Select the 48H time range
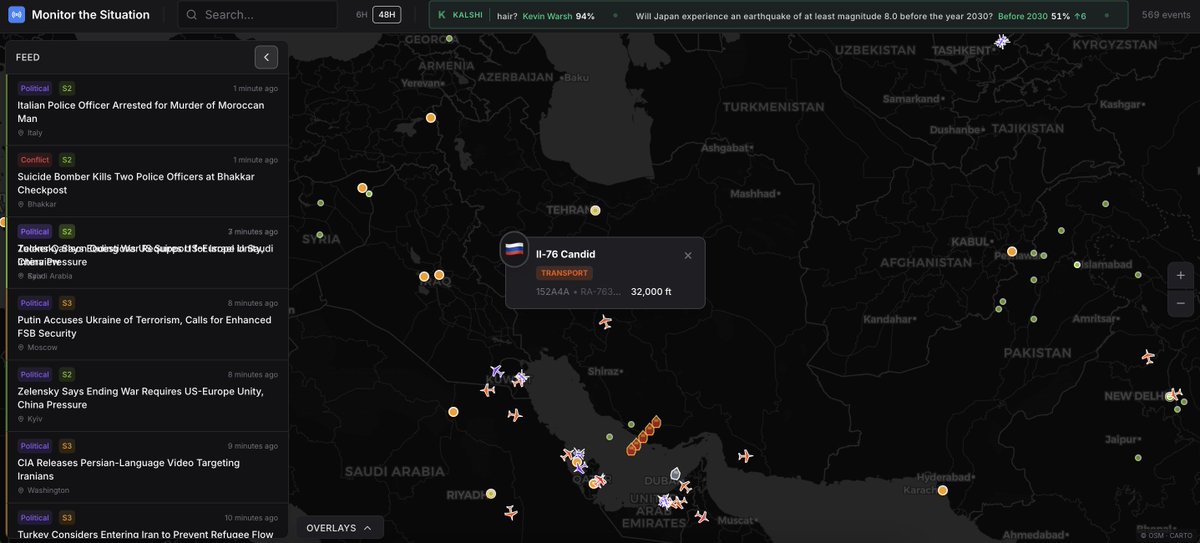Screen dimensions: 1200x543 point(386,15)
